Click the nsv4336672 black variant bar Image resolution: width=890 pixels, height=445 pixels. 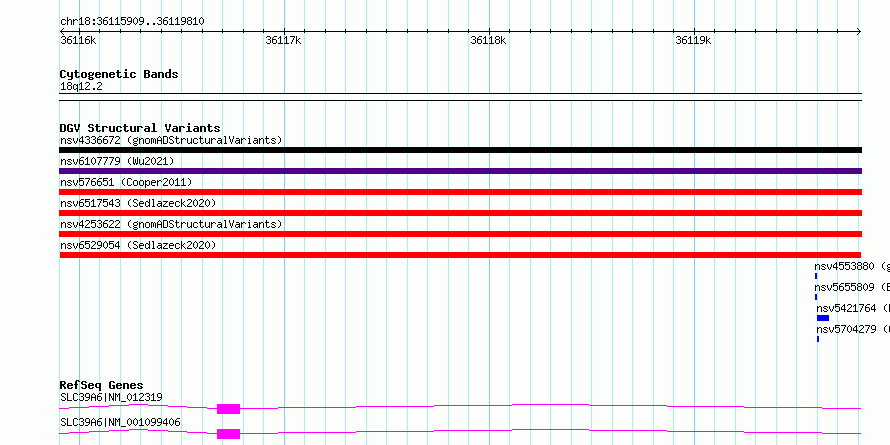coord(460,150)
